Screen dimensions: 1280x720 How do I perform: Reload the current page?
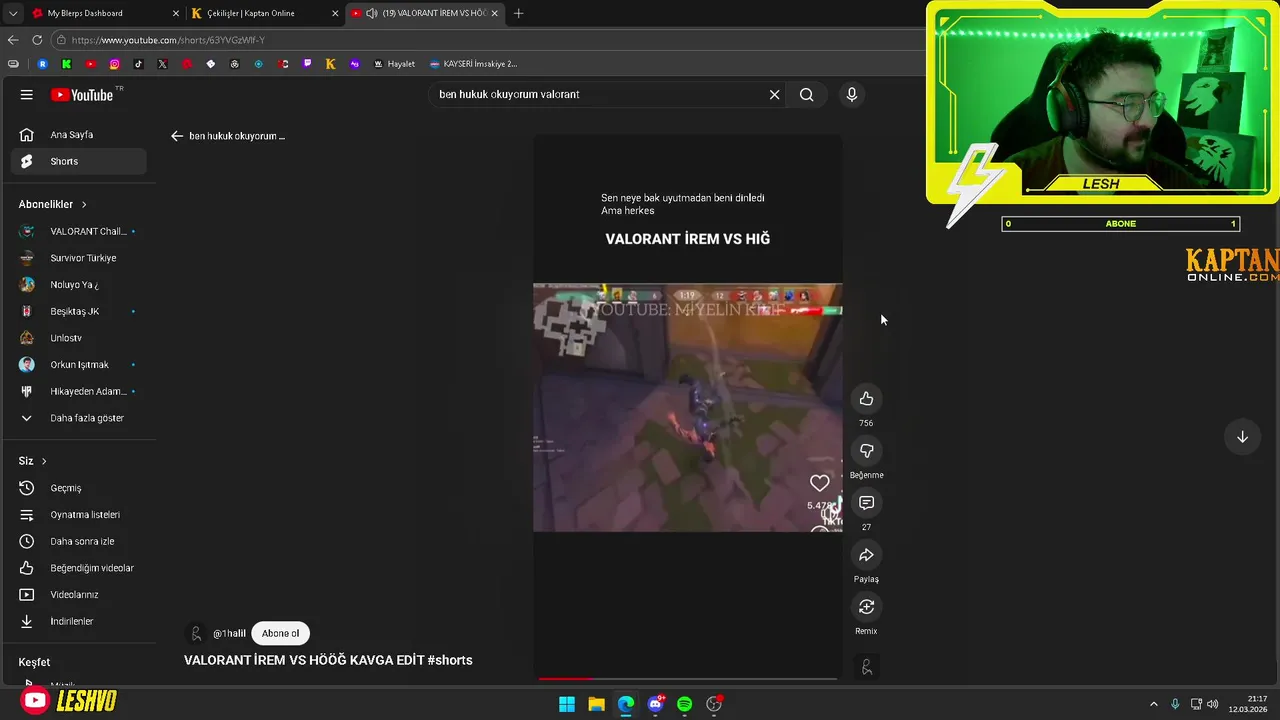pos(37,40)
